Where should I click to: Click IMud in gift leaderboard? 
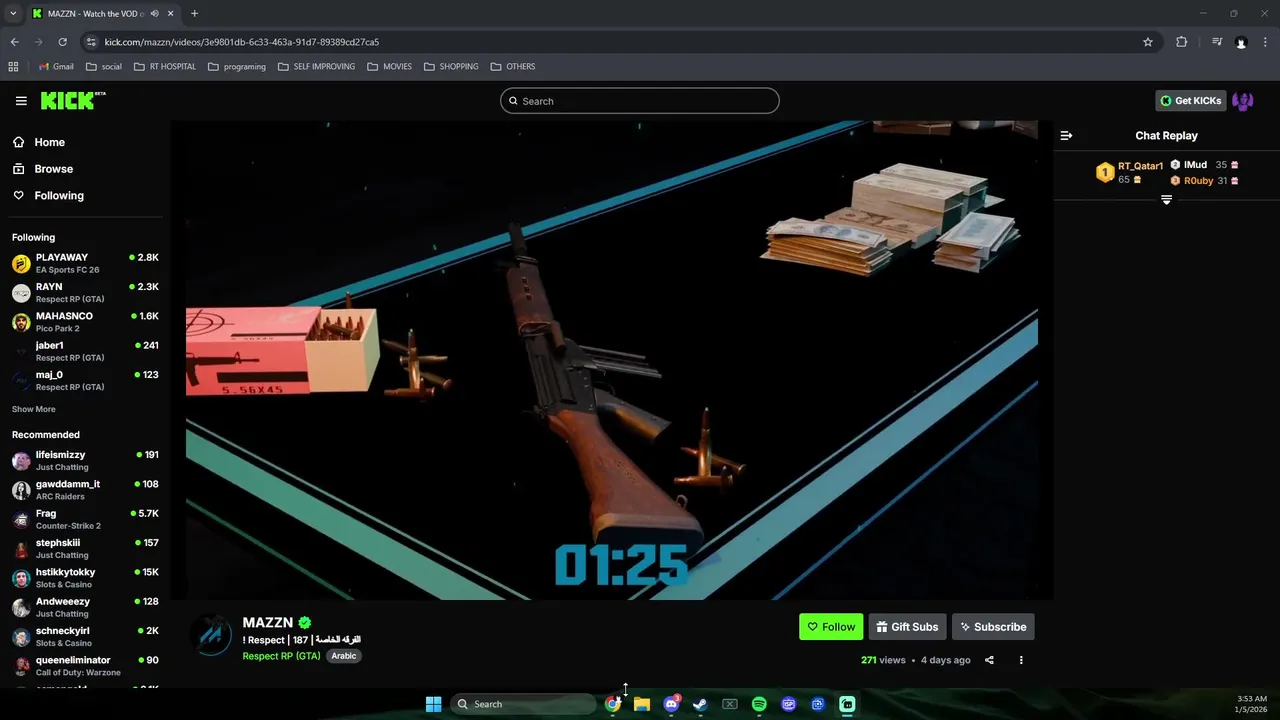1195,165
